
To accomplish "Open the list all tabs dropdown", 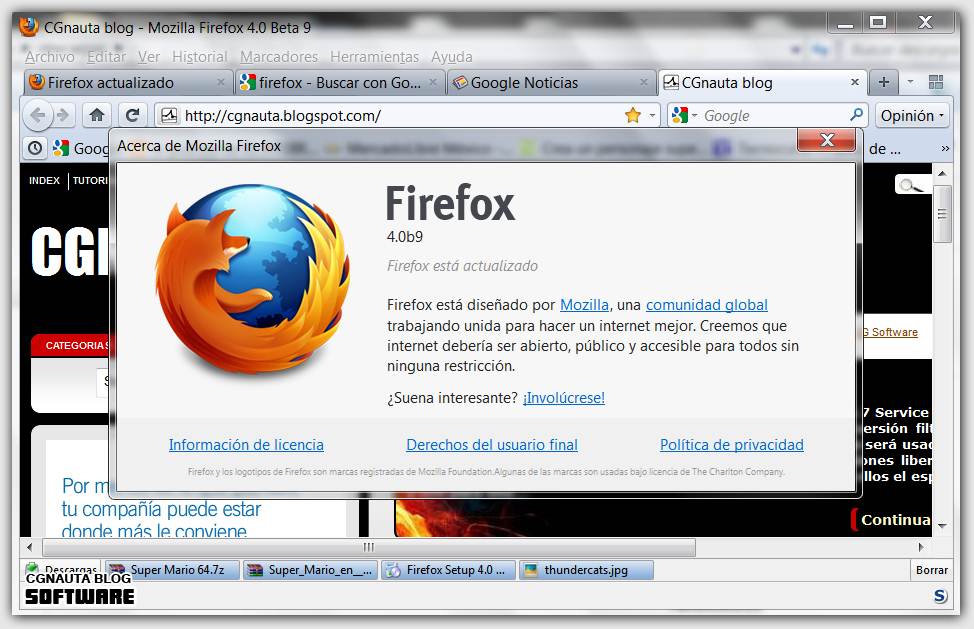I will pyautogui.click(x=910, y=81).
